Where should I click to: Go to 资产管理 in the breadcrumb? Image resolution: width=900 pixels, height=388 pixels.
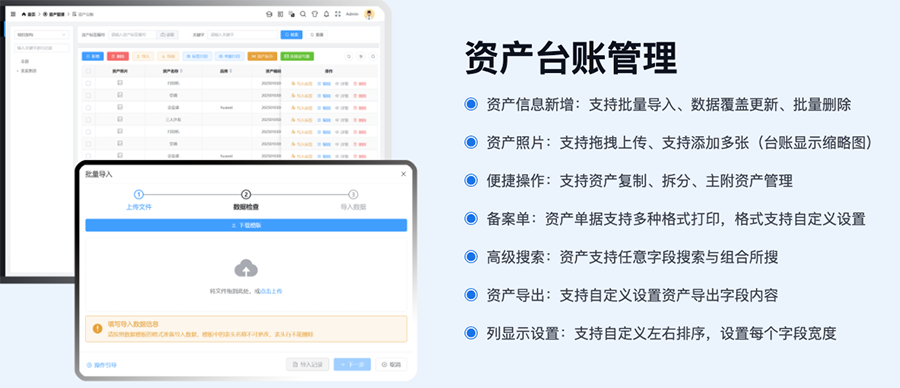point(53,14)
